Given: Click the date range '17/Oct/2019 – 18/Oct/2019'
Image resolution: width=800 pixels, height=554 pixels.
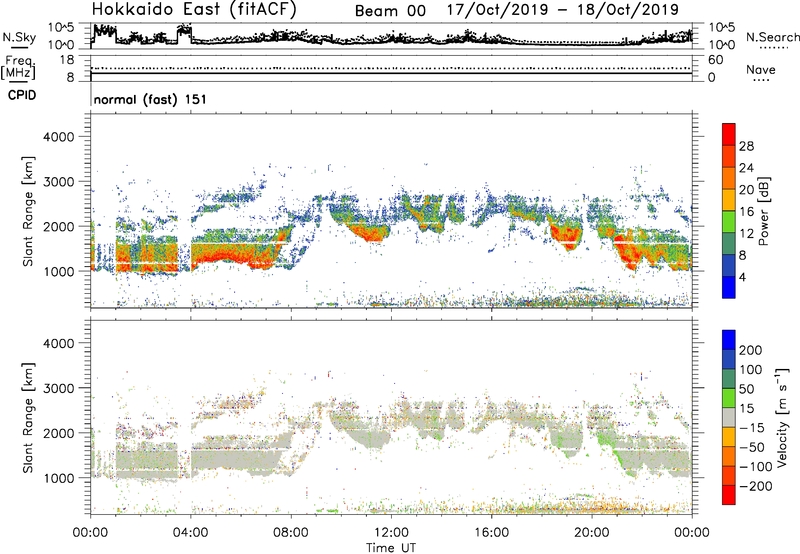Looking at the screenshot, I should coord(563,10).
